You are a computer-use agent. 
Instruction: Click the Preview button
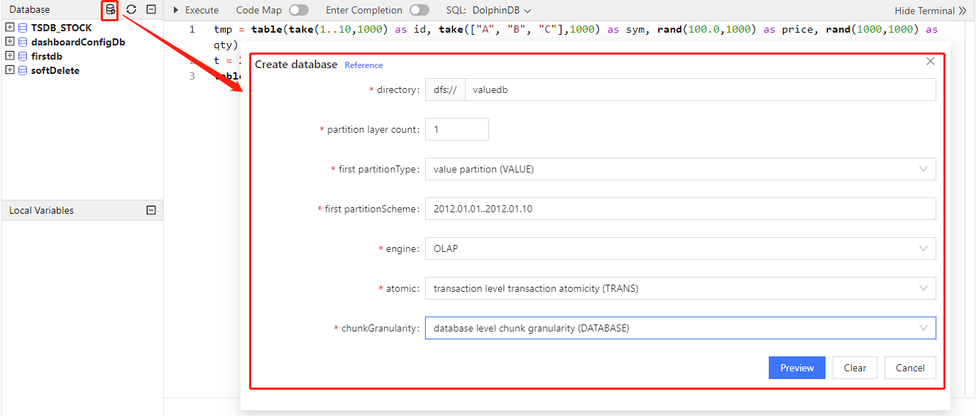pos(797,367)
